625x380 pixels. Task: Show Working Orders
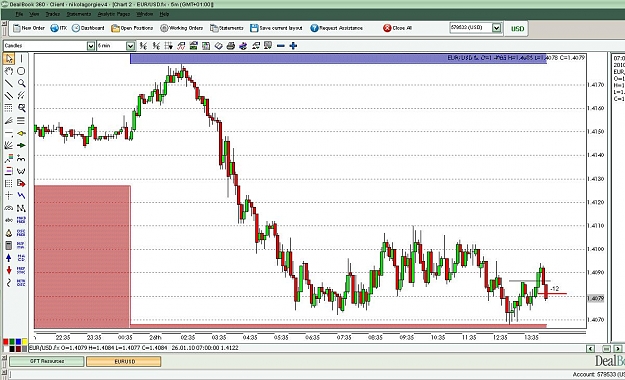[x=182, y=28]
